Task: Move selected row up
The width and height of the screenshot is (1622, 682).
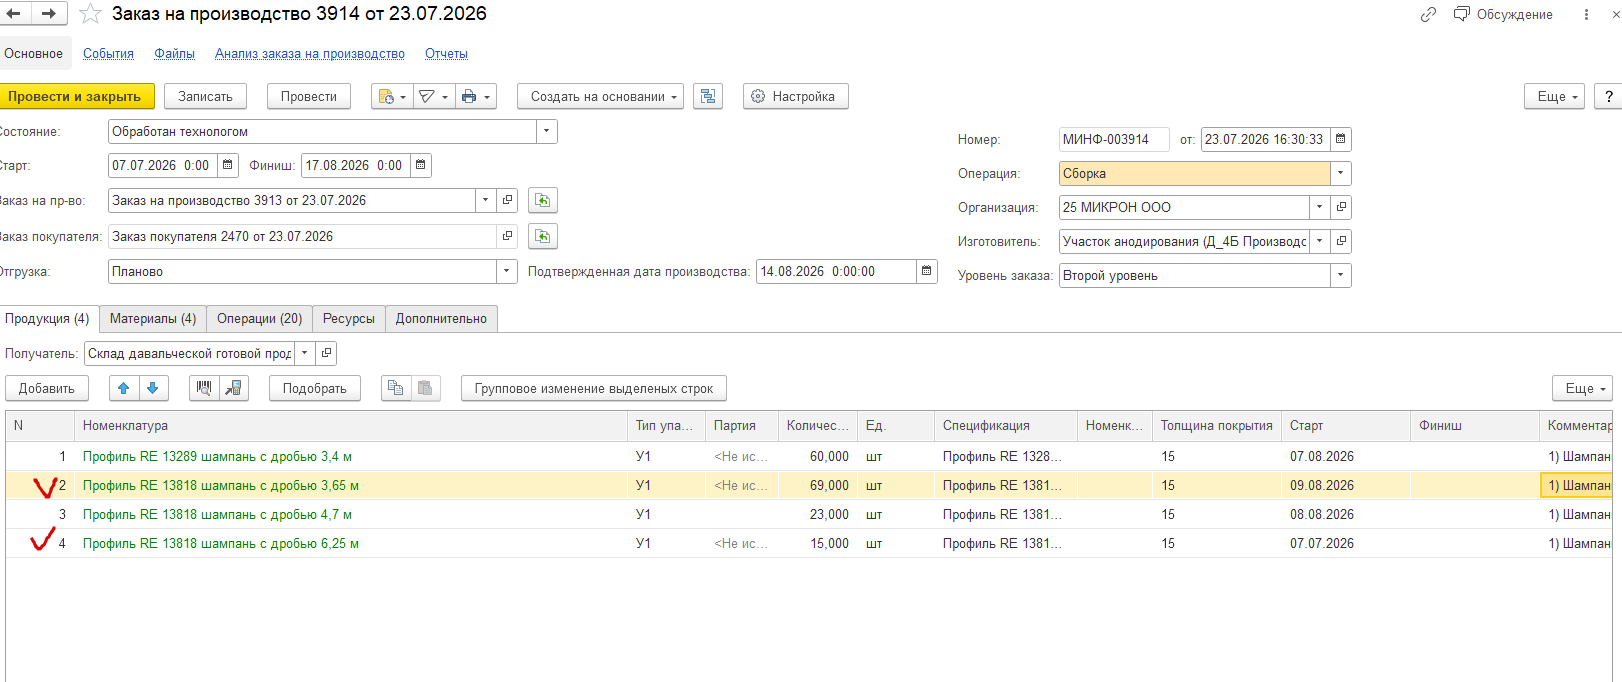Action: tap(123, 388)
